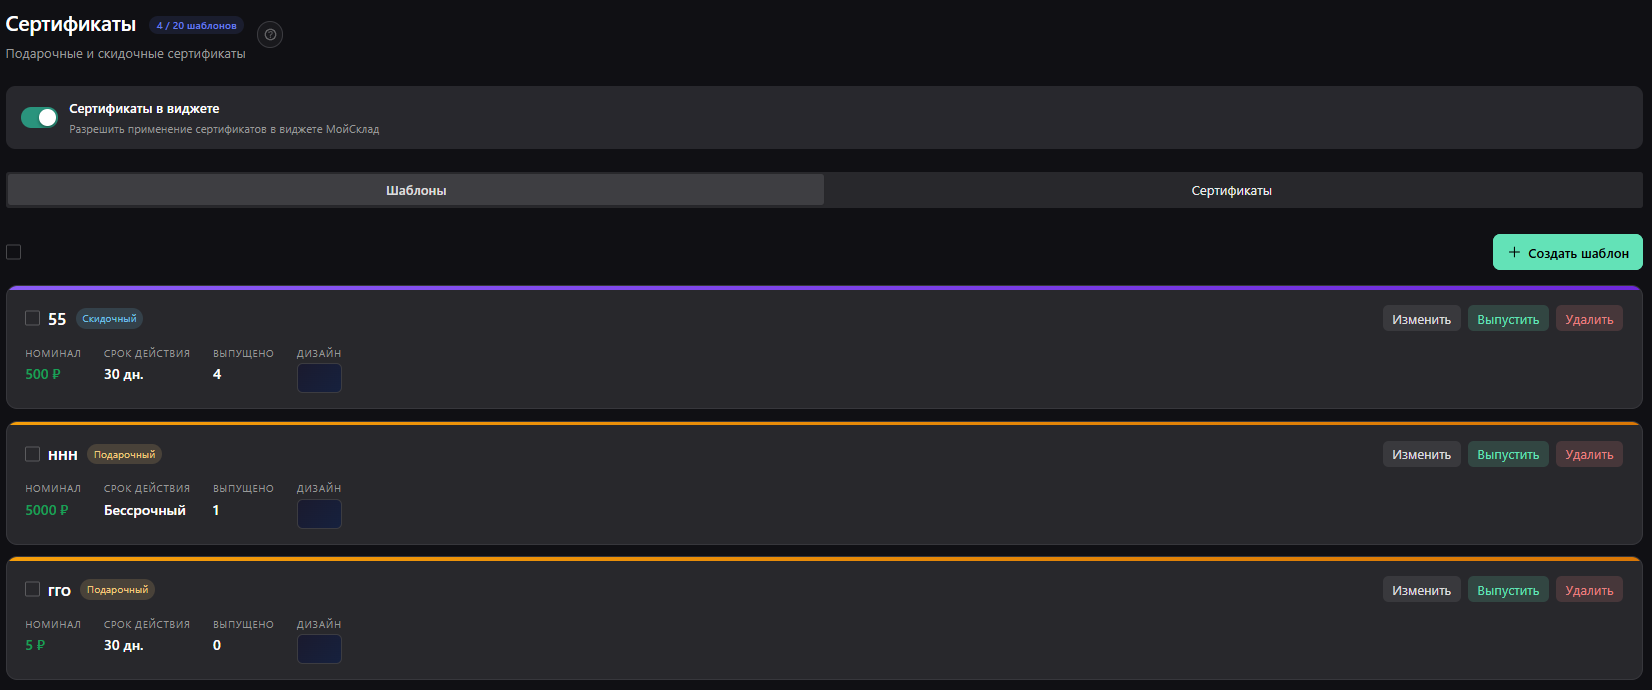The height and width of the screenshot is (690, 1652).
Task: Open design thumbnail for template ннн
Action: 319,514
